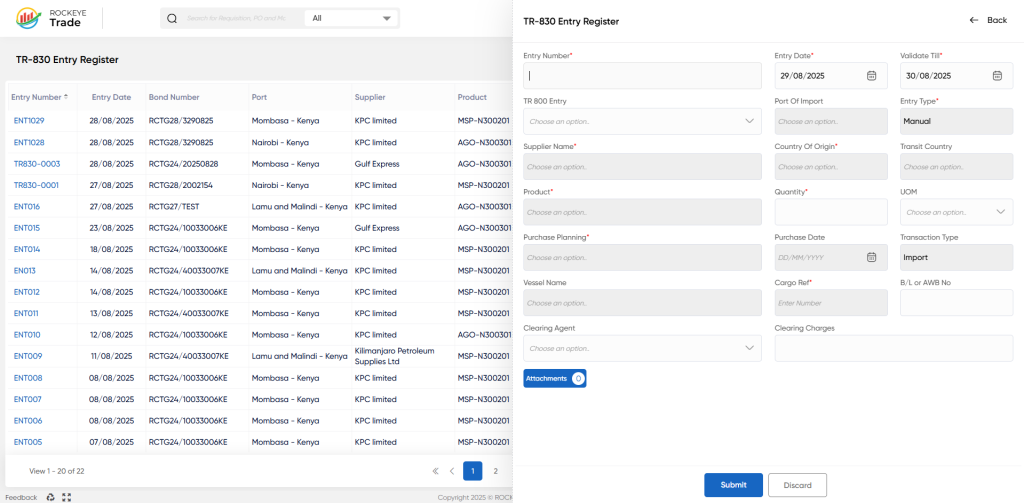Go Back from the entry form

tap(988, 20)
